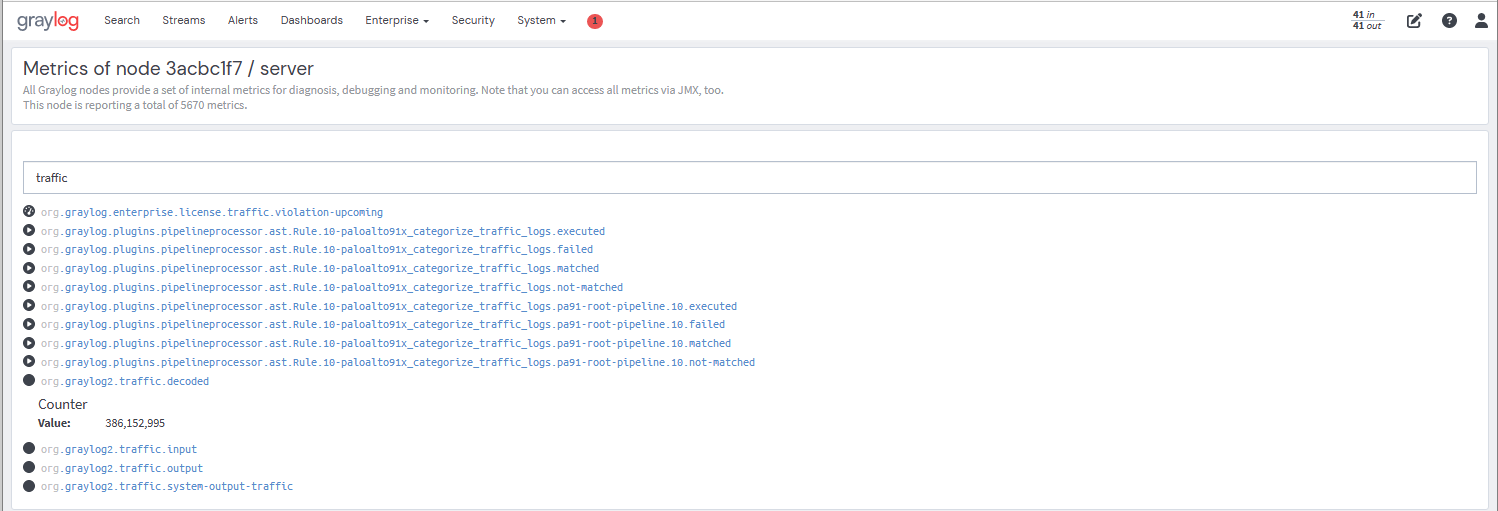Click counter icon of org.graylog2.traffic.input

(29, 448)
